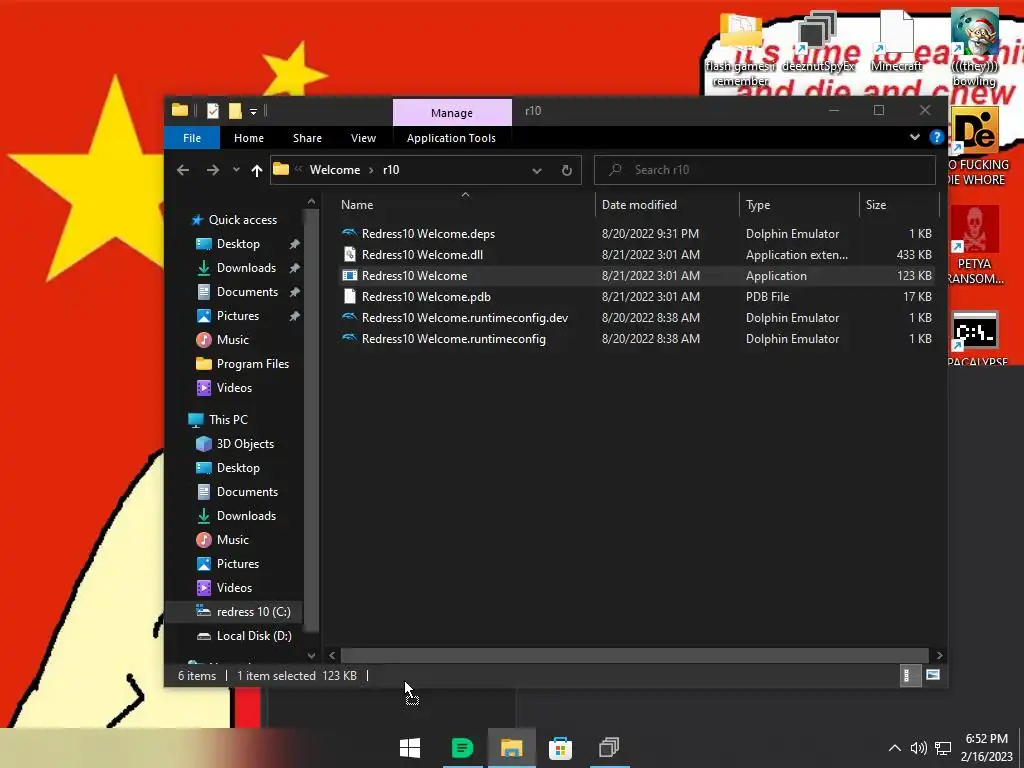This screenshot has height=768, width=1024.
Task: Open Local Disk (D:) drive
Action: pos(253,635)
